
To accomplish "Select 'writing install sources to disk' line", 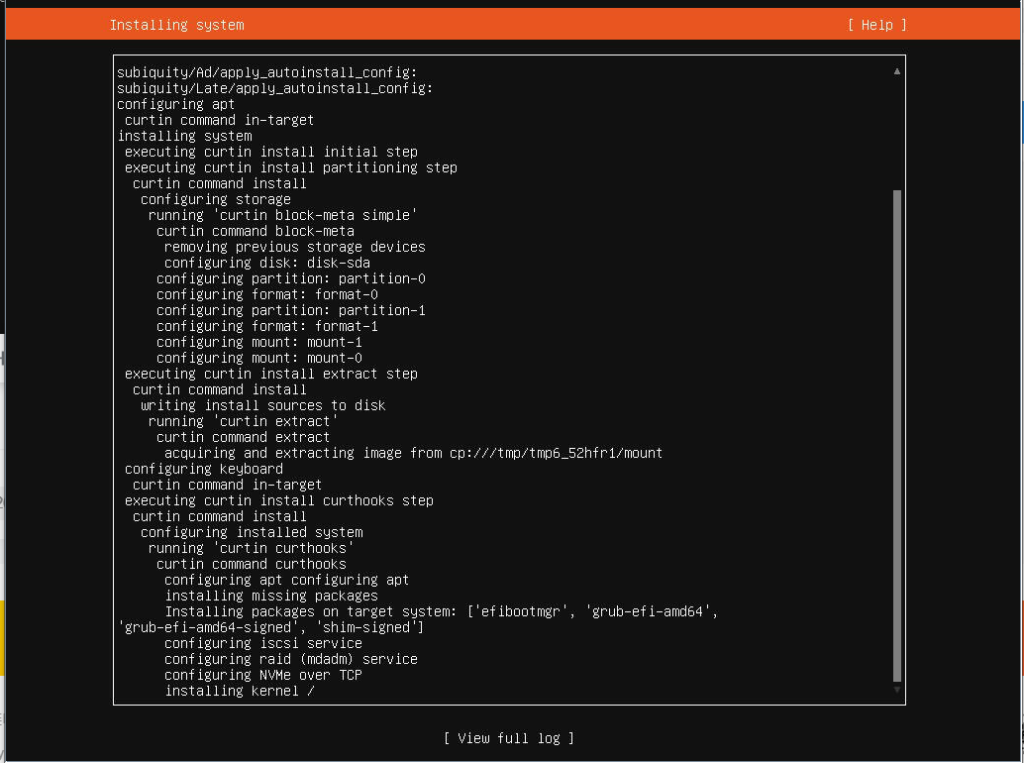I will (262, 405).
